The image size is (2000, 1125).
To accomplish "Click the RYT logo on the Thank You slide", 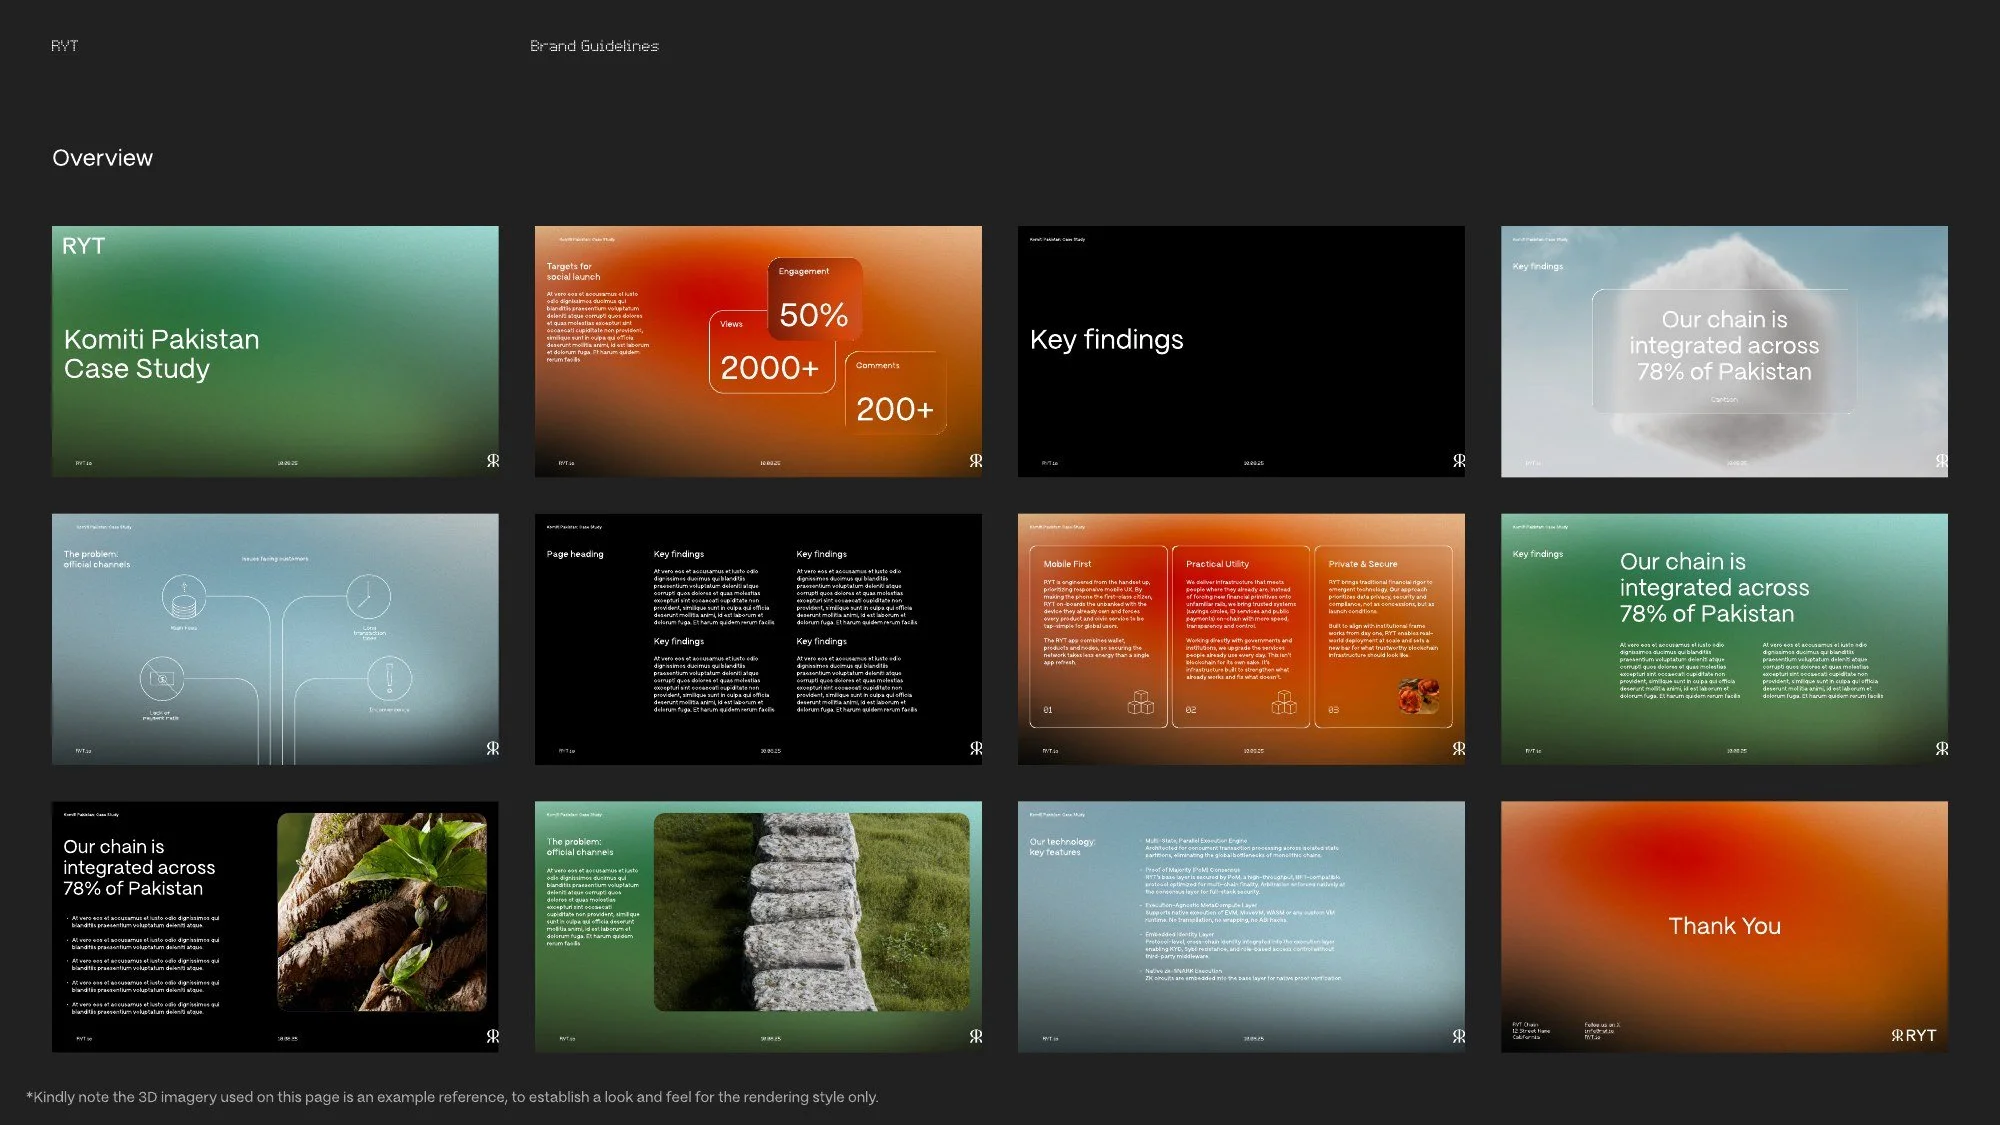I will coord(1914,1036).
